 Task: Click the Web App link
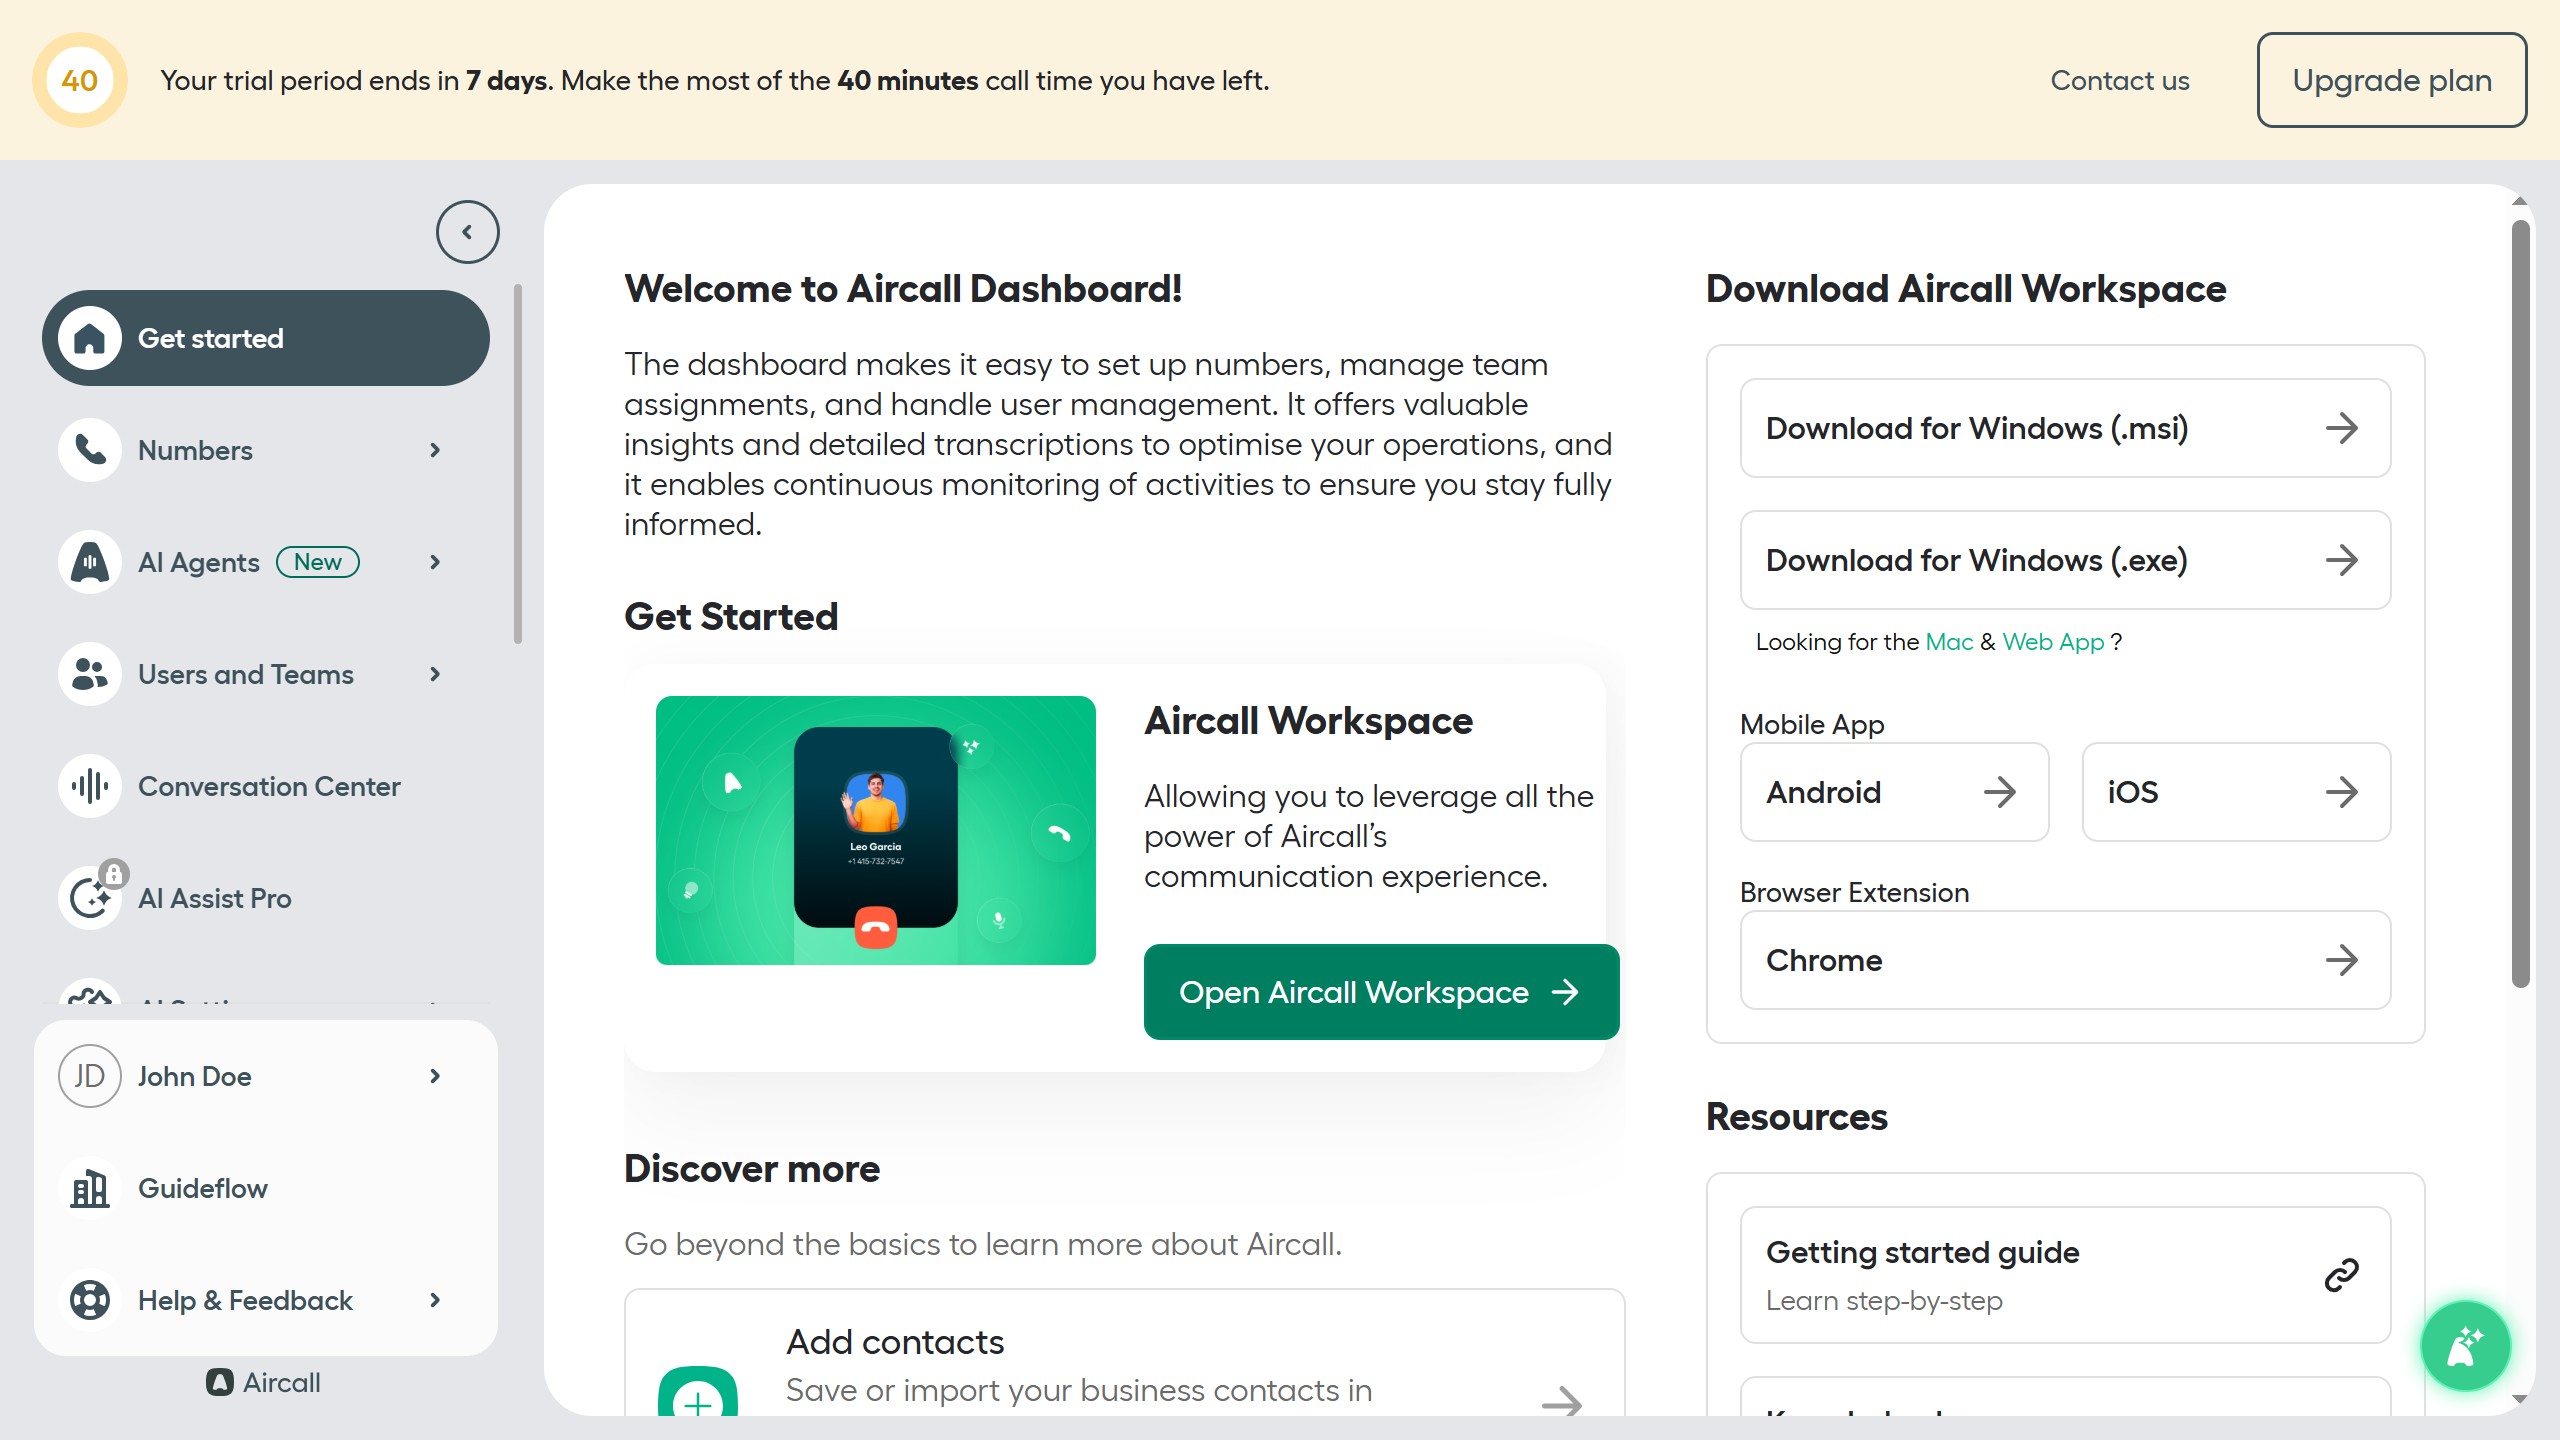pyautogui.click(x=2053, y=642)
